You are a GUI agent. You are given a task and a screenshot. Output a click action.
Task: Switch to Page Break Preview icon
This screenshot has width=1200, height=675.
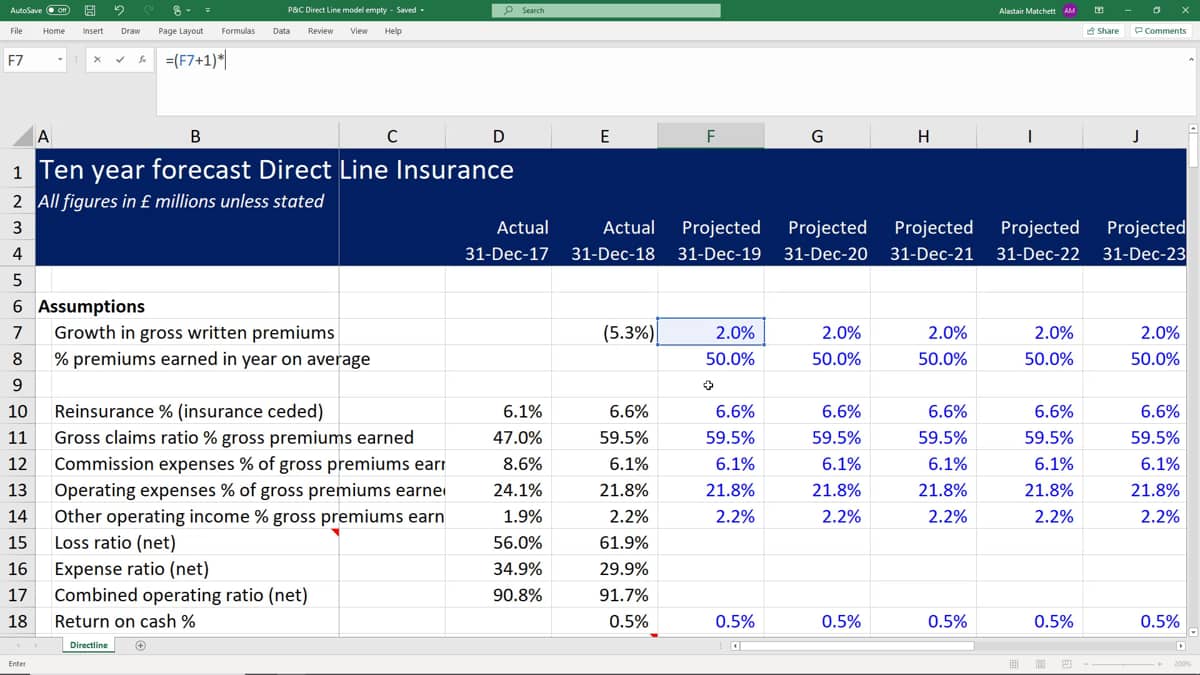(1066, 664)
